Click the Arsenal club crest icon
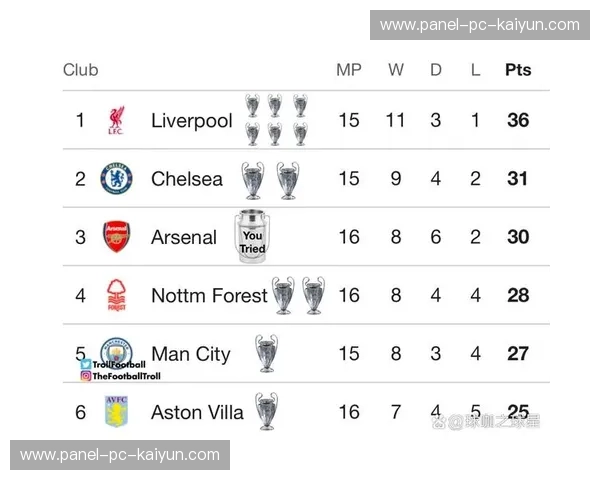Image resolution: width=600 pixels, height=480 pixels. 116,237
